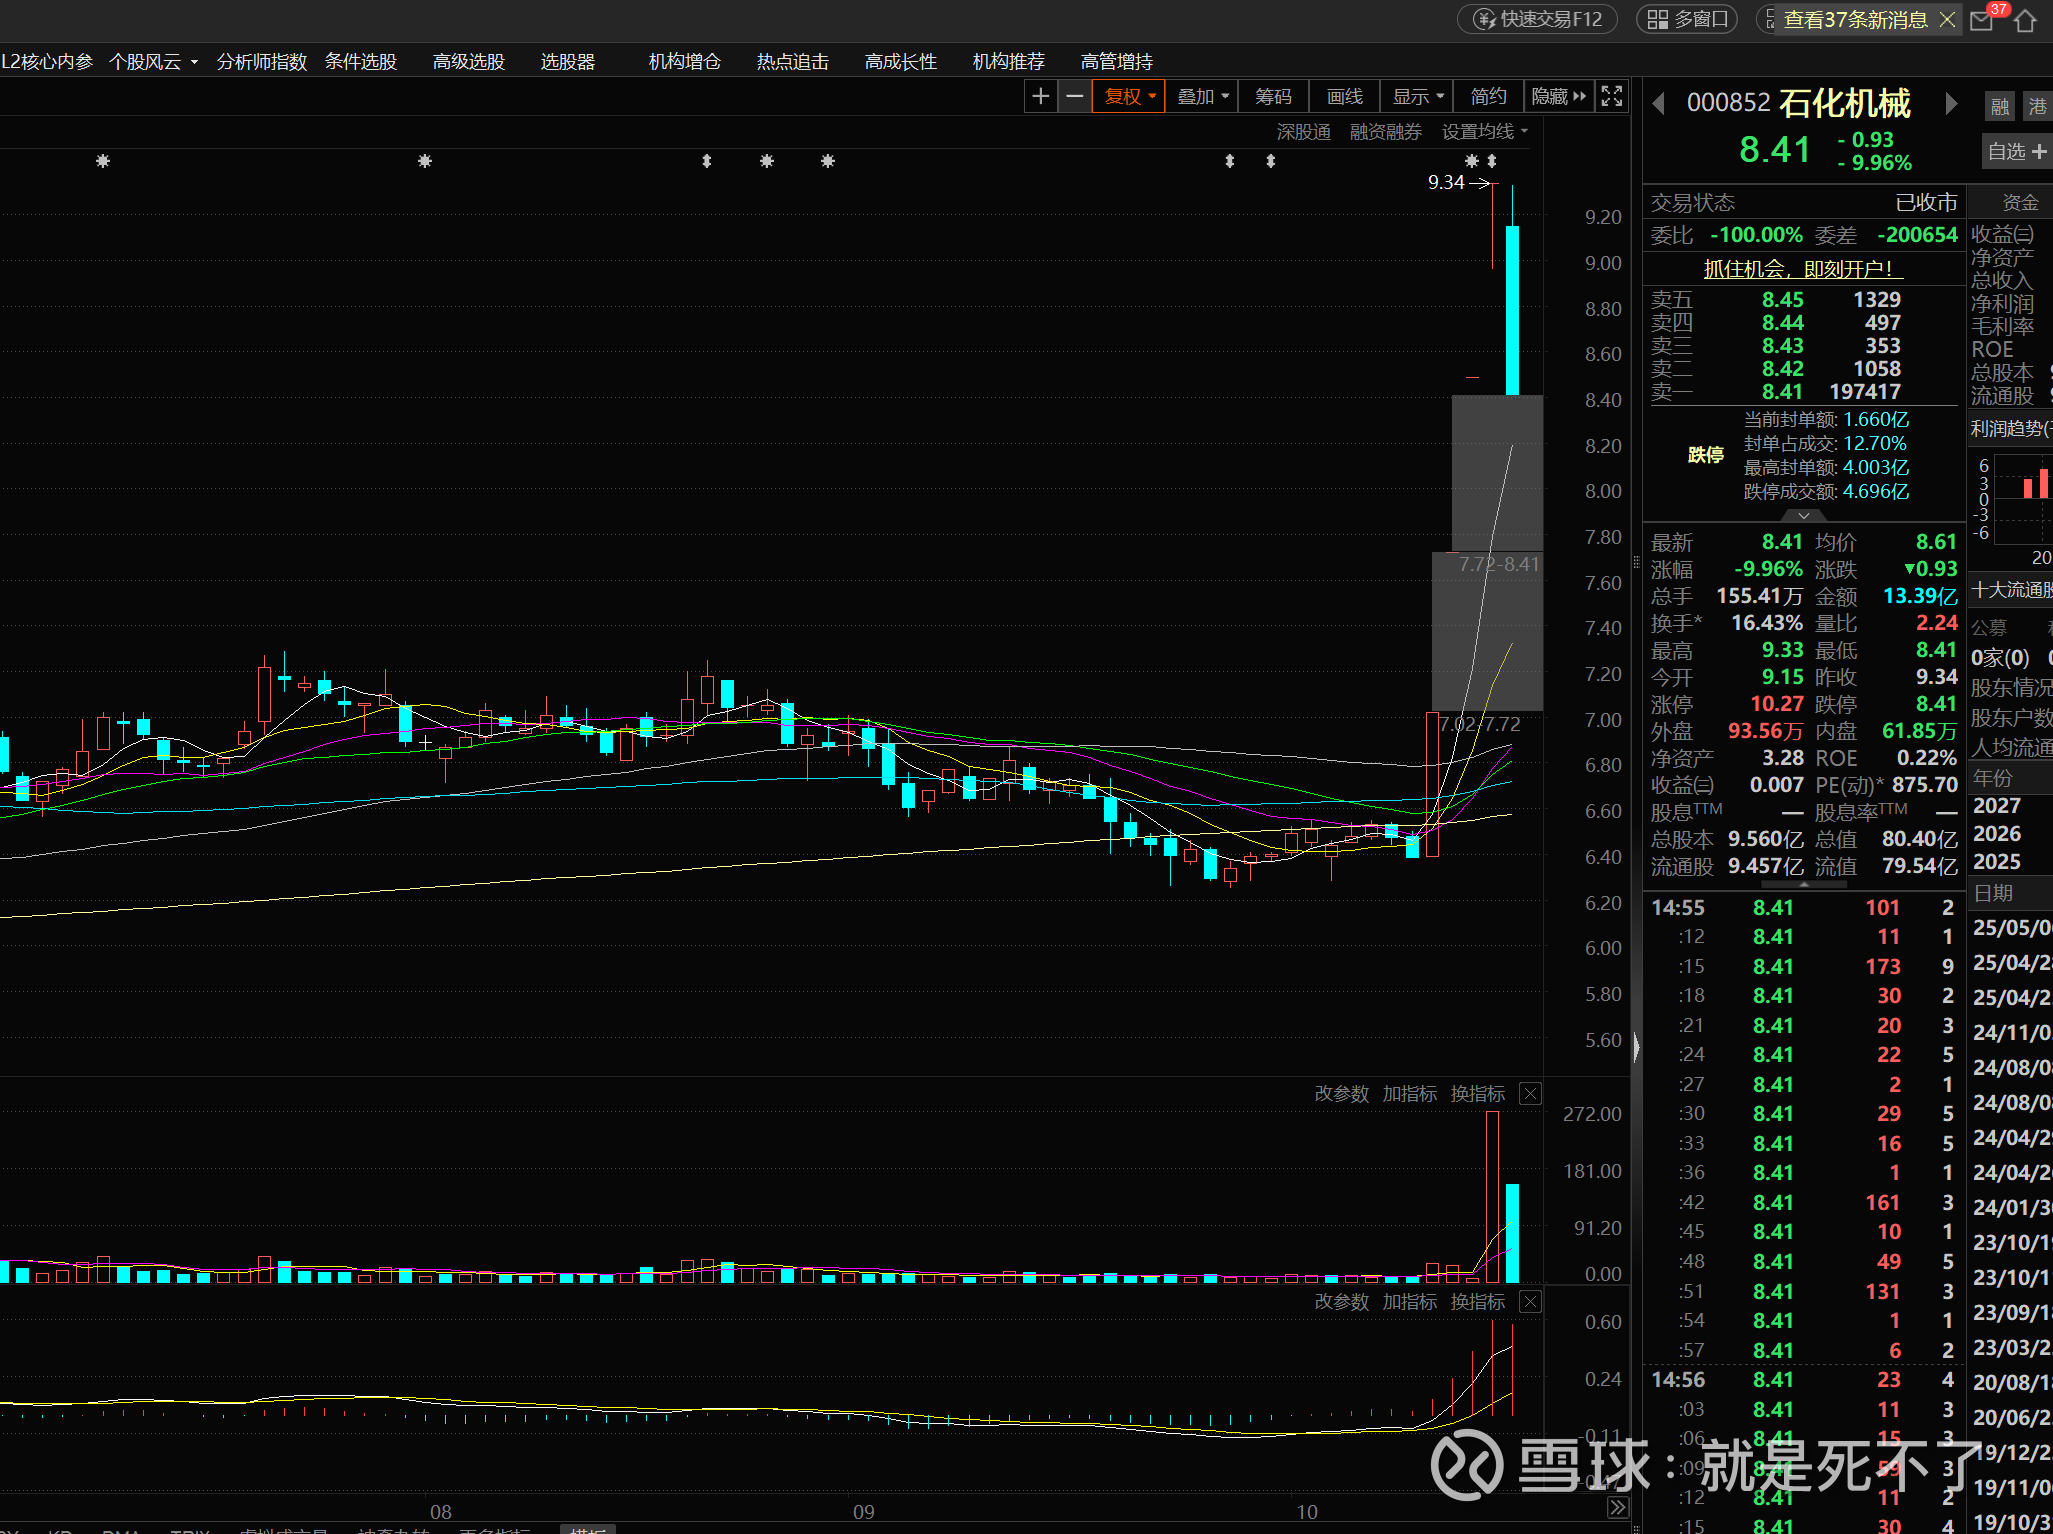Click 抓住机会,即刻开户 link
This screenshot has width=2053, height=1534.
point(1802,268)
